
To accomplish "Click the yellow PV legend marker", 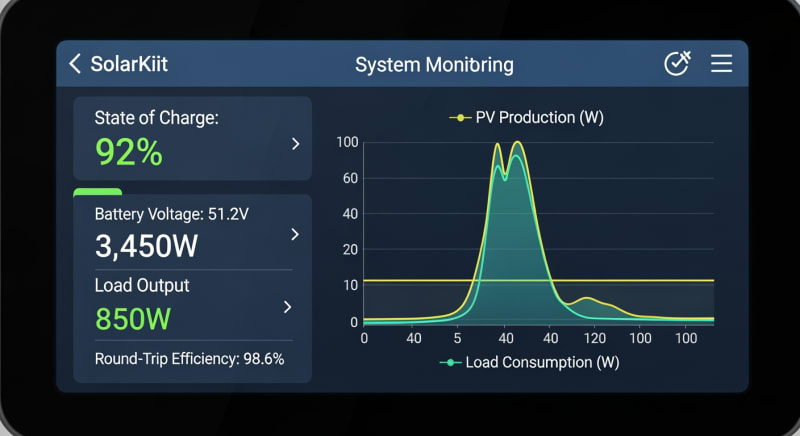I will [x=460, y=118].
